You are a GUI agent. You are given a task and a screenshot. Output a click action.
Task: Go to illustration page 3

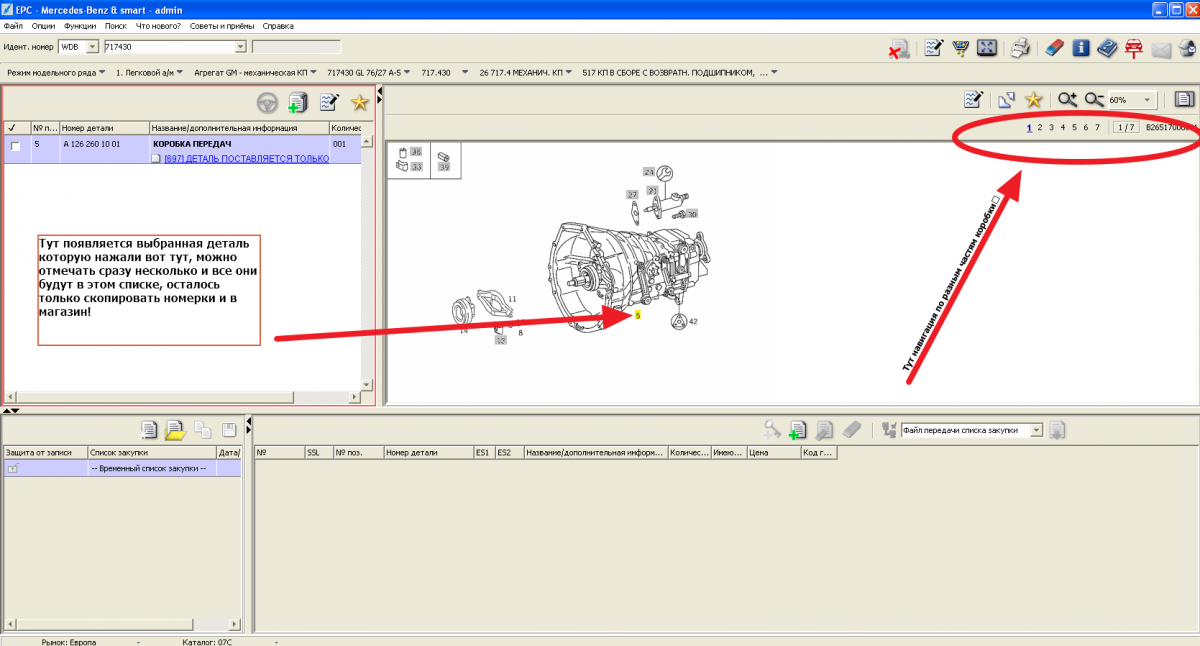(x=1051, y=127)
